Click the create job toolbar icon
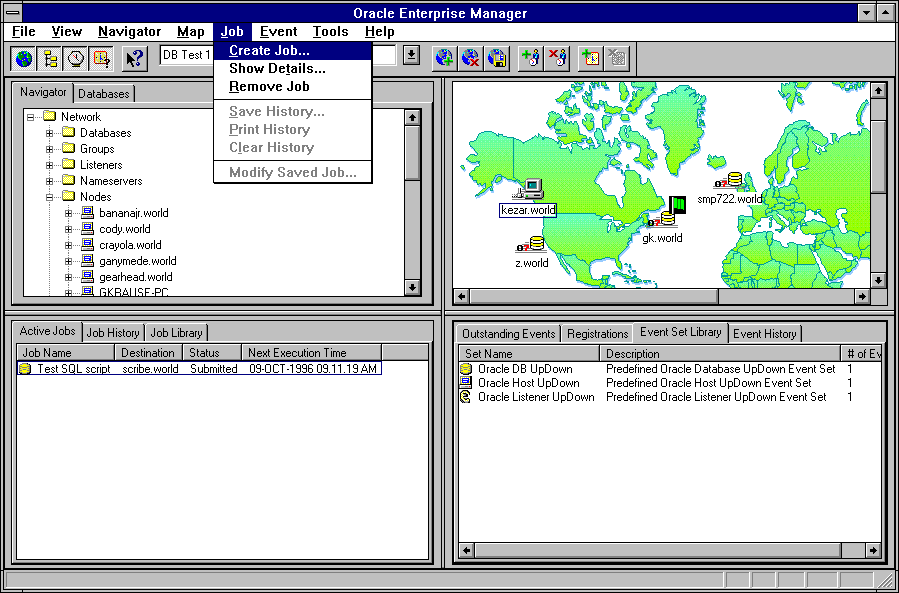Screen dimensions: 899x593 (590, 58)
